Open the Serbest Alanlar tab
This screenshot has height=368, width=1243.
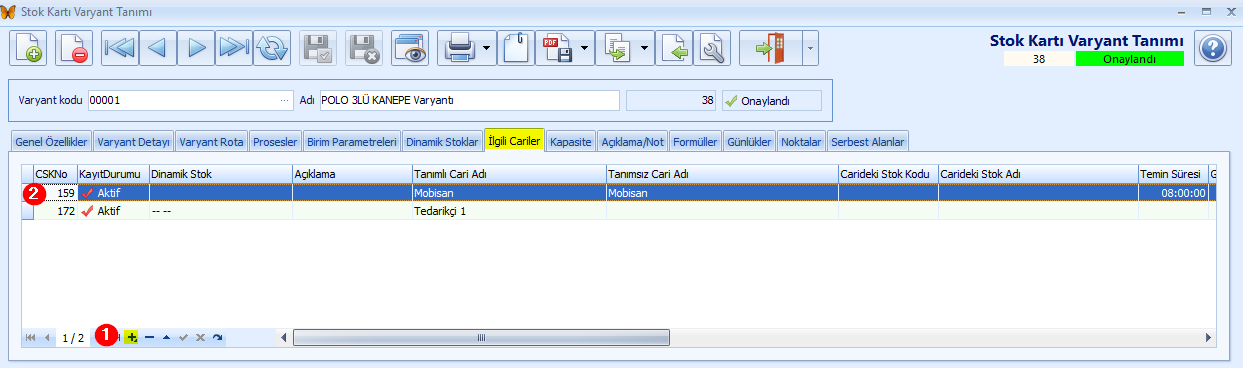point(868,142)
